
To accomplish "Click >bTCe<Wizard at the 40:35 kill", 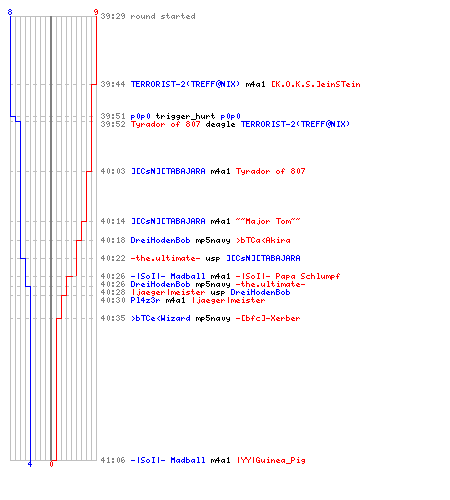I will point(160,318).
